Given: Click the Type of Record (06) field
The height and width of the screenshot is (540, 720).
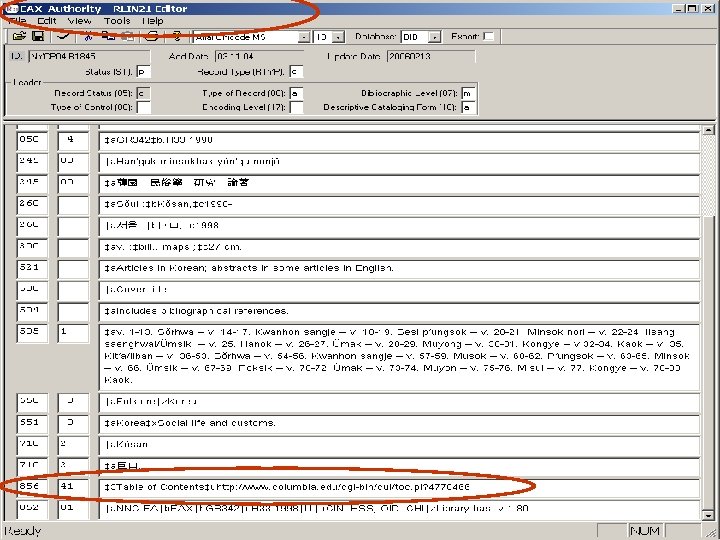Looking at the screenshot, I should pos(296,94).
